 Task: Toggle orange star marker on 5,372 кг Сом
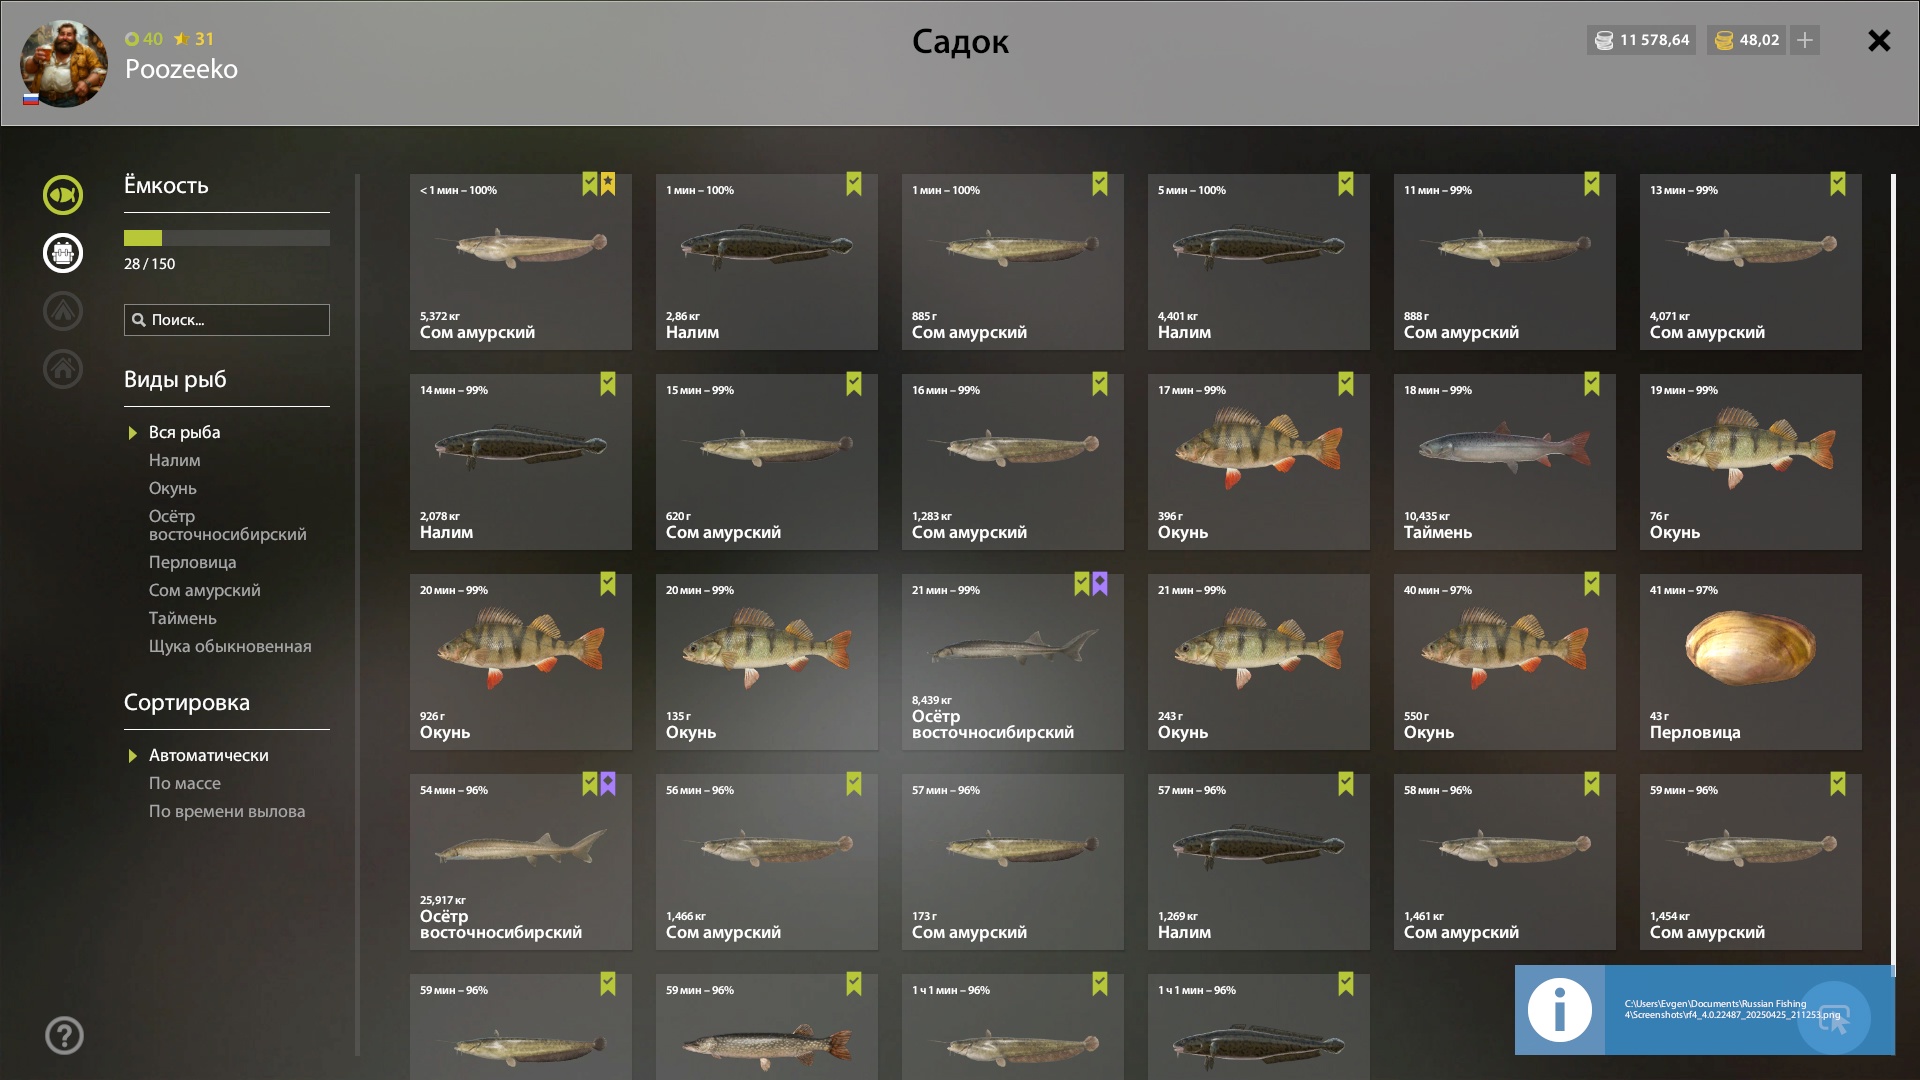[608, 184]
